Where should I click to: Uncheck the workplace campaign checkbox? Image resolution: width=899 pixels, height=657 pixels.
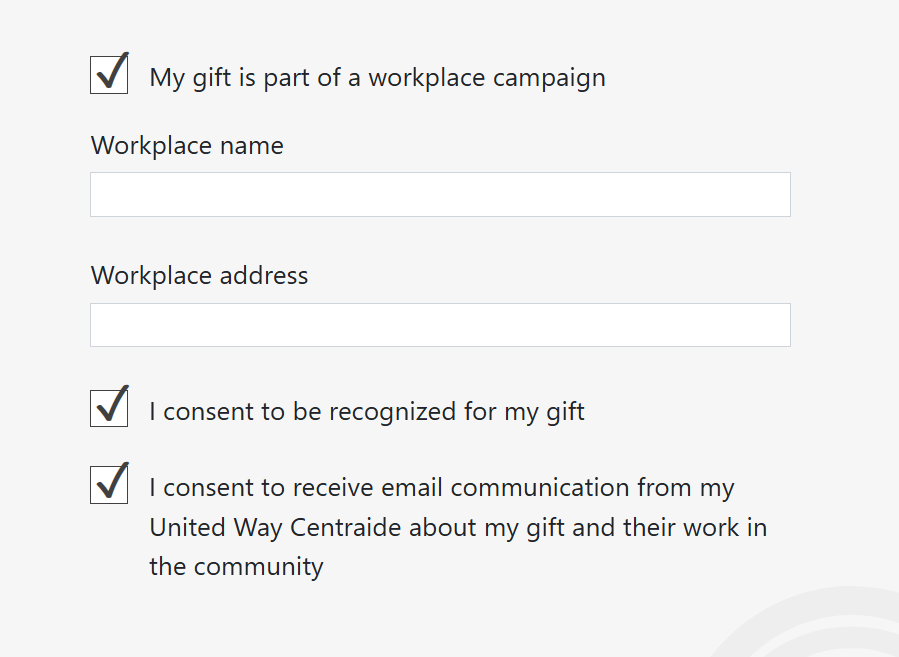tap(109, 75)
